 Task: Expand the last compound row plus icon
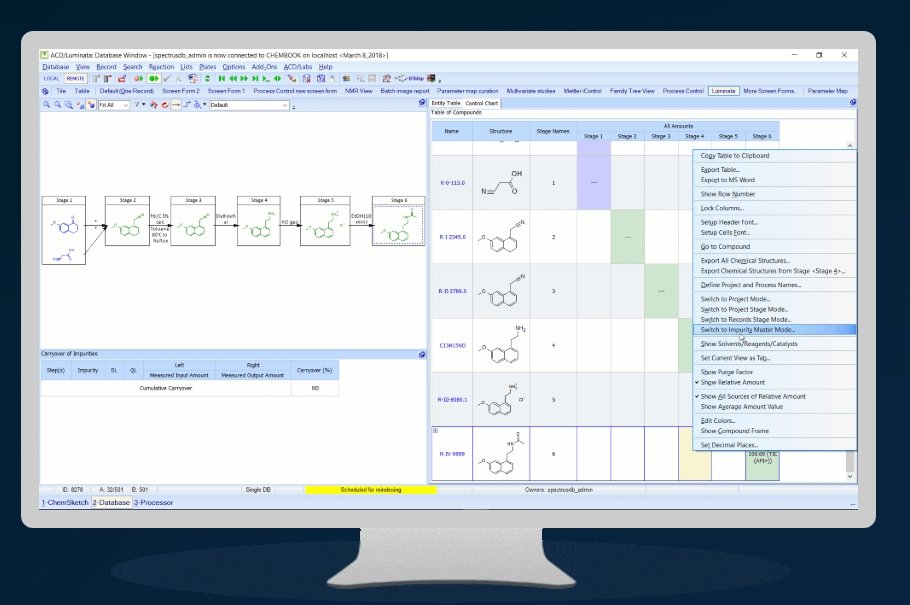(x=435, y=430)
